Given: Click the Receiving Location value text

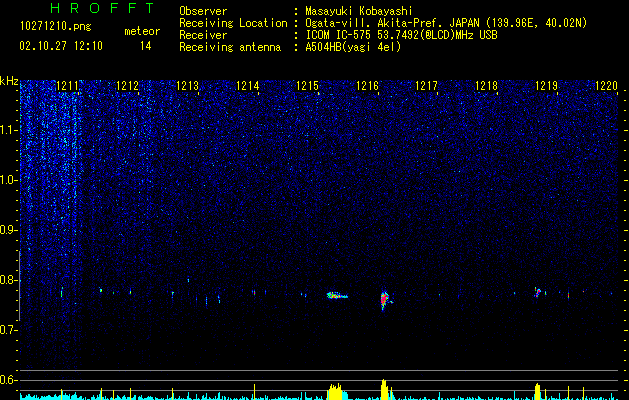Looking at the screenshot, I should [x=446, y=23].
